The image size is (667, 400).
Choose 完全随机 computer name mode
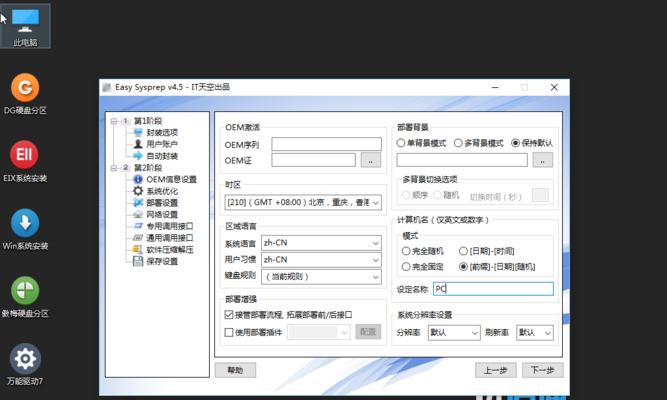(406, 251)
